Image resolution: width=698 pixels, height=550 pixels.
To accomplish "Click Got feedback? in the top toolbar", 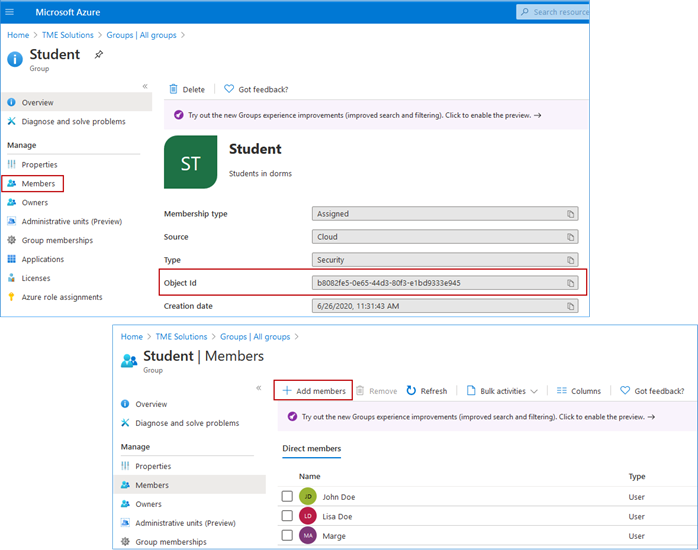I will point(256,89).
